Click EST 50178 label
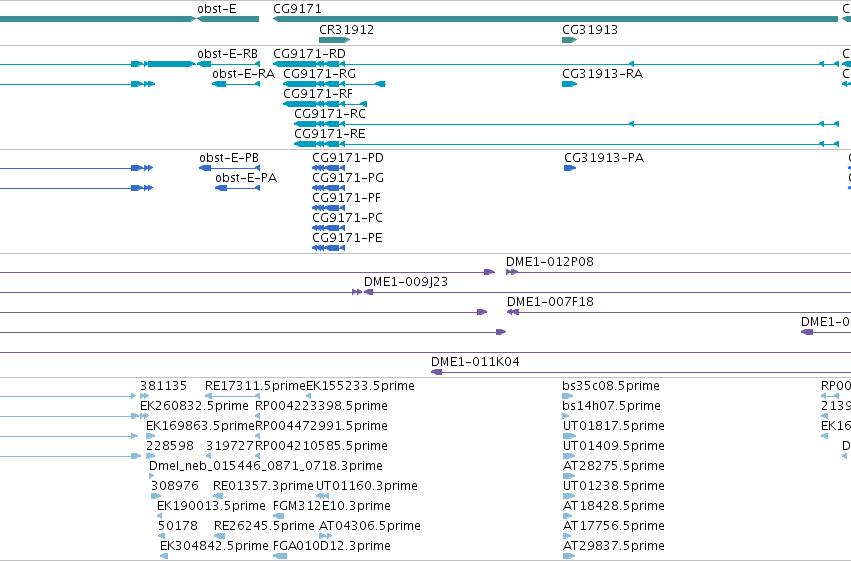This screenshot has height=561, width=851. [x=178, y=526]
